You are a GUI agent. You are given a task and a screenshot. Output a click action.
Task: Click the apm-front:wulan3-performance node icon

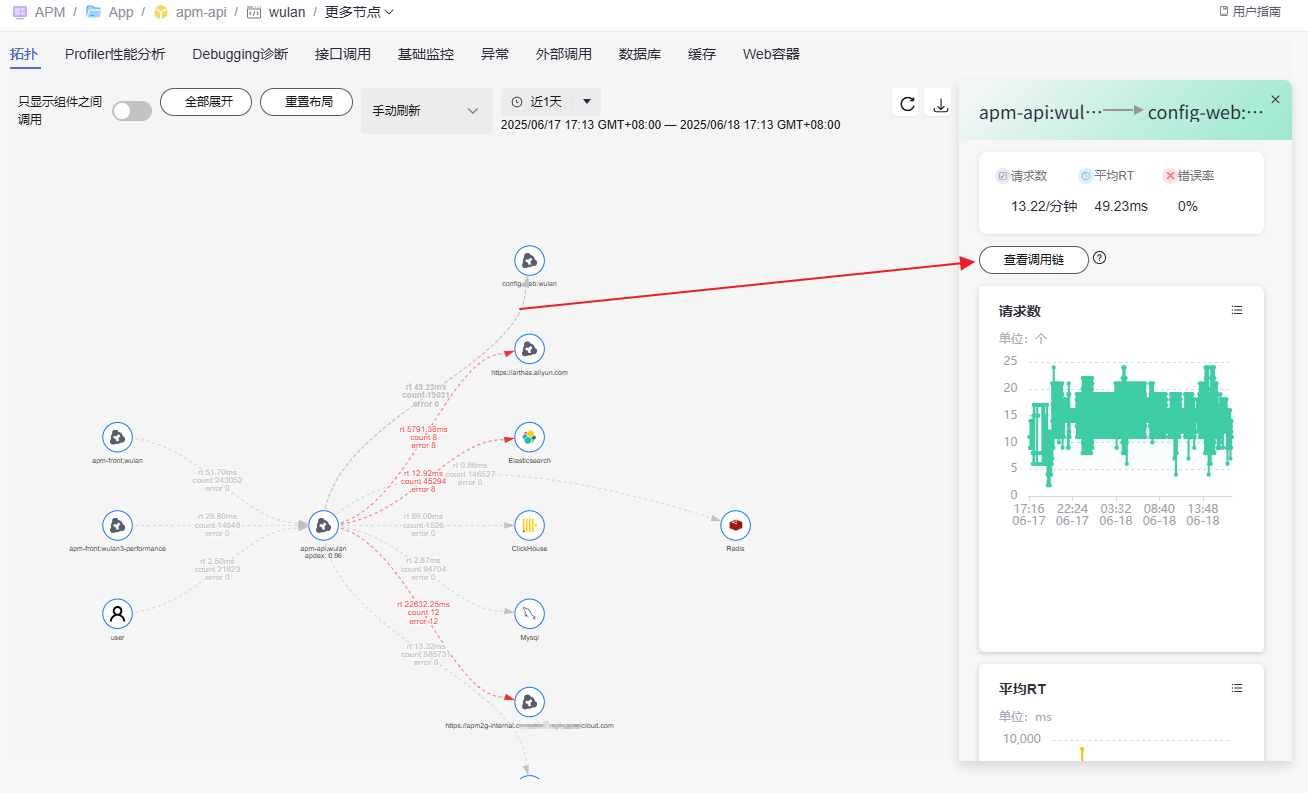(118, 525)
